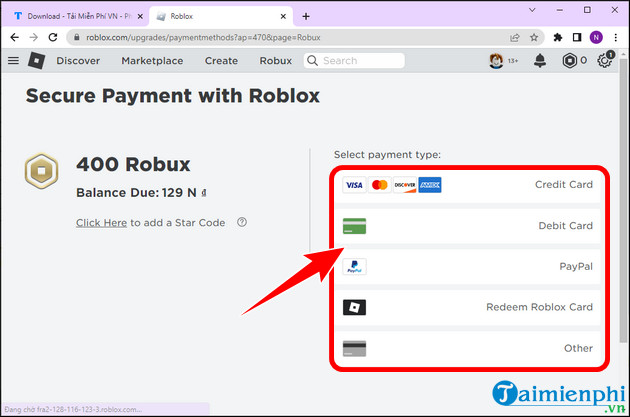Close the Roblox browser tab
The image size is (630, 417).
pos(283,16)
